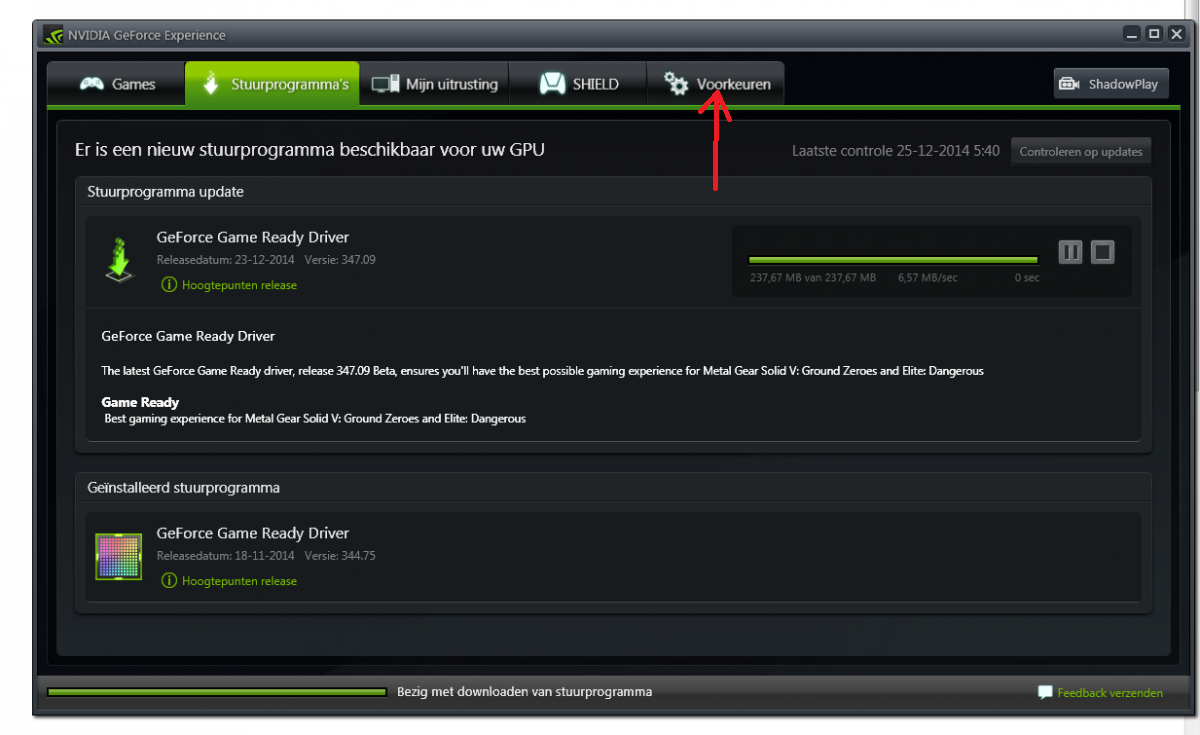Image resolution: width=1200 pixels, height=735 pixels.
Task: Click 'Bezig met downloaden van stuurprogramma' status
Action: point(524,691)
